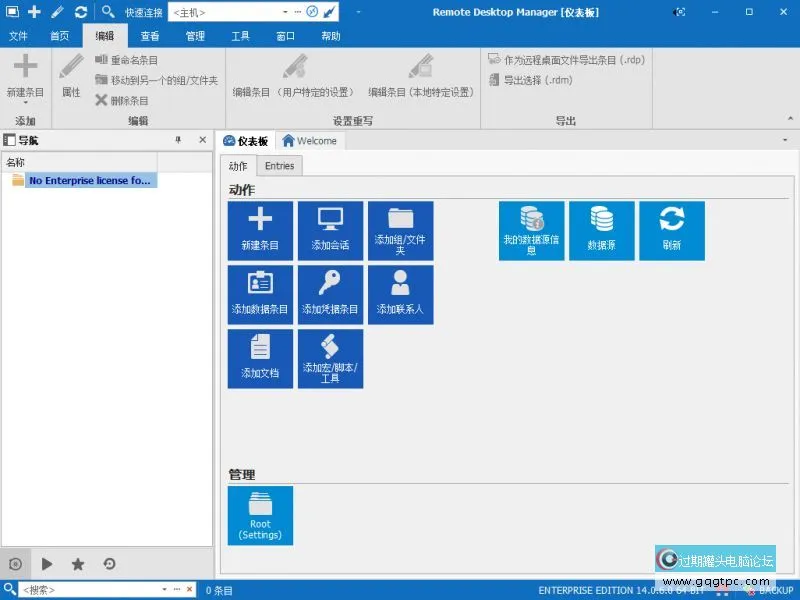Click the 添加会话 monitor tile
Viewport: 800px width, 600px height.
330,230
